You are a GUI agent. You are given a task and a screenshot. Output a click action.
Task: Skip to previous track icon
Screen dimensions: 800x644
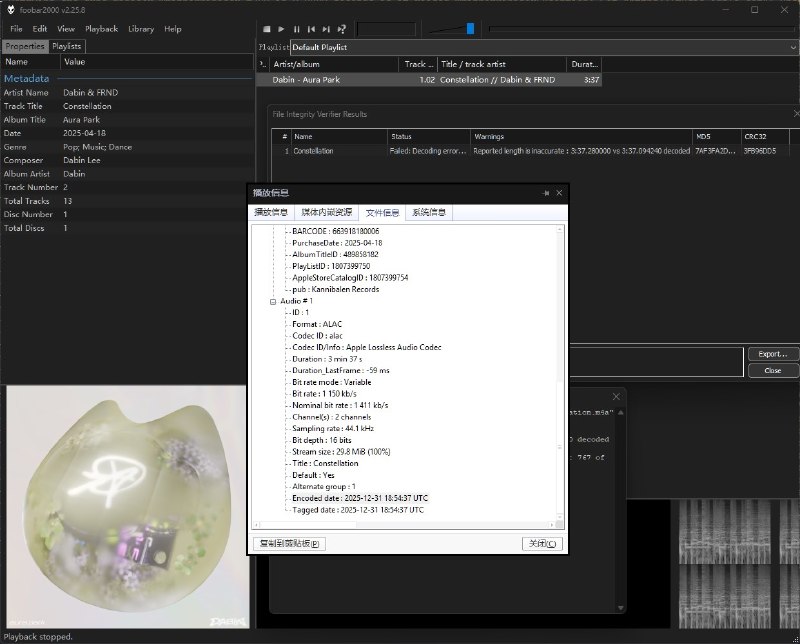point(311,29)
